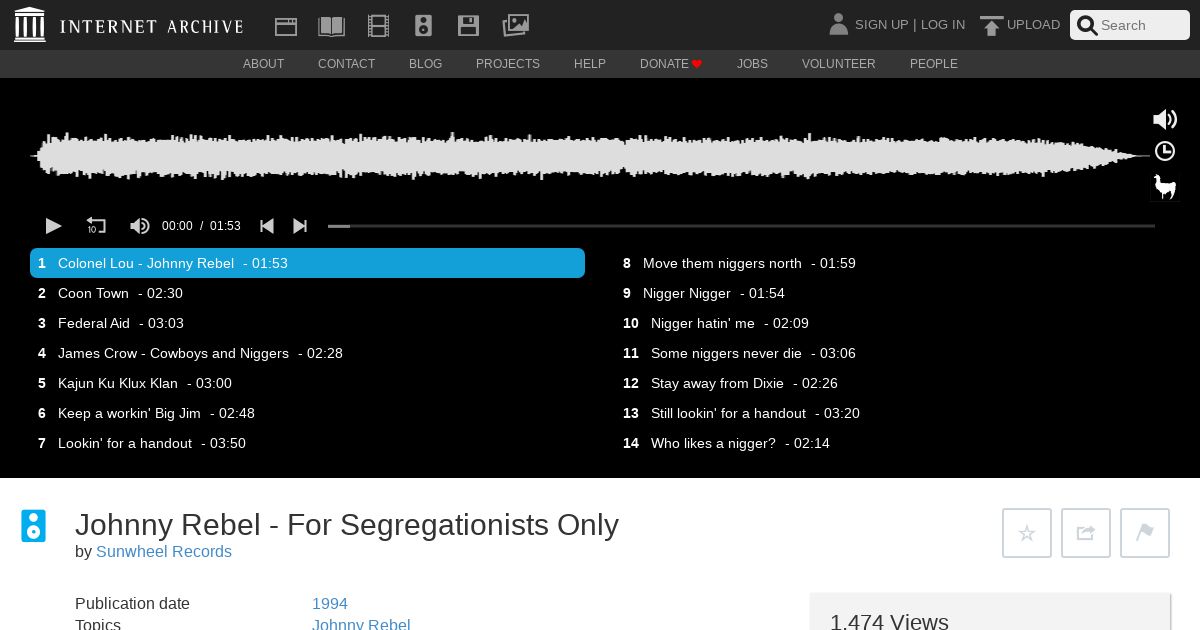The height and width of the screenshot is (630, 1200).
Task: Click the magnifier search icon
Action: tap(1087, 26)
